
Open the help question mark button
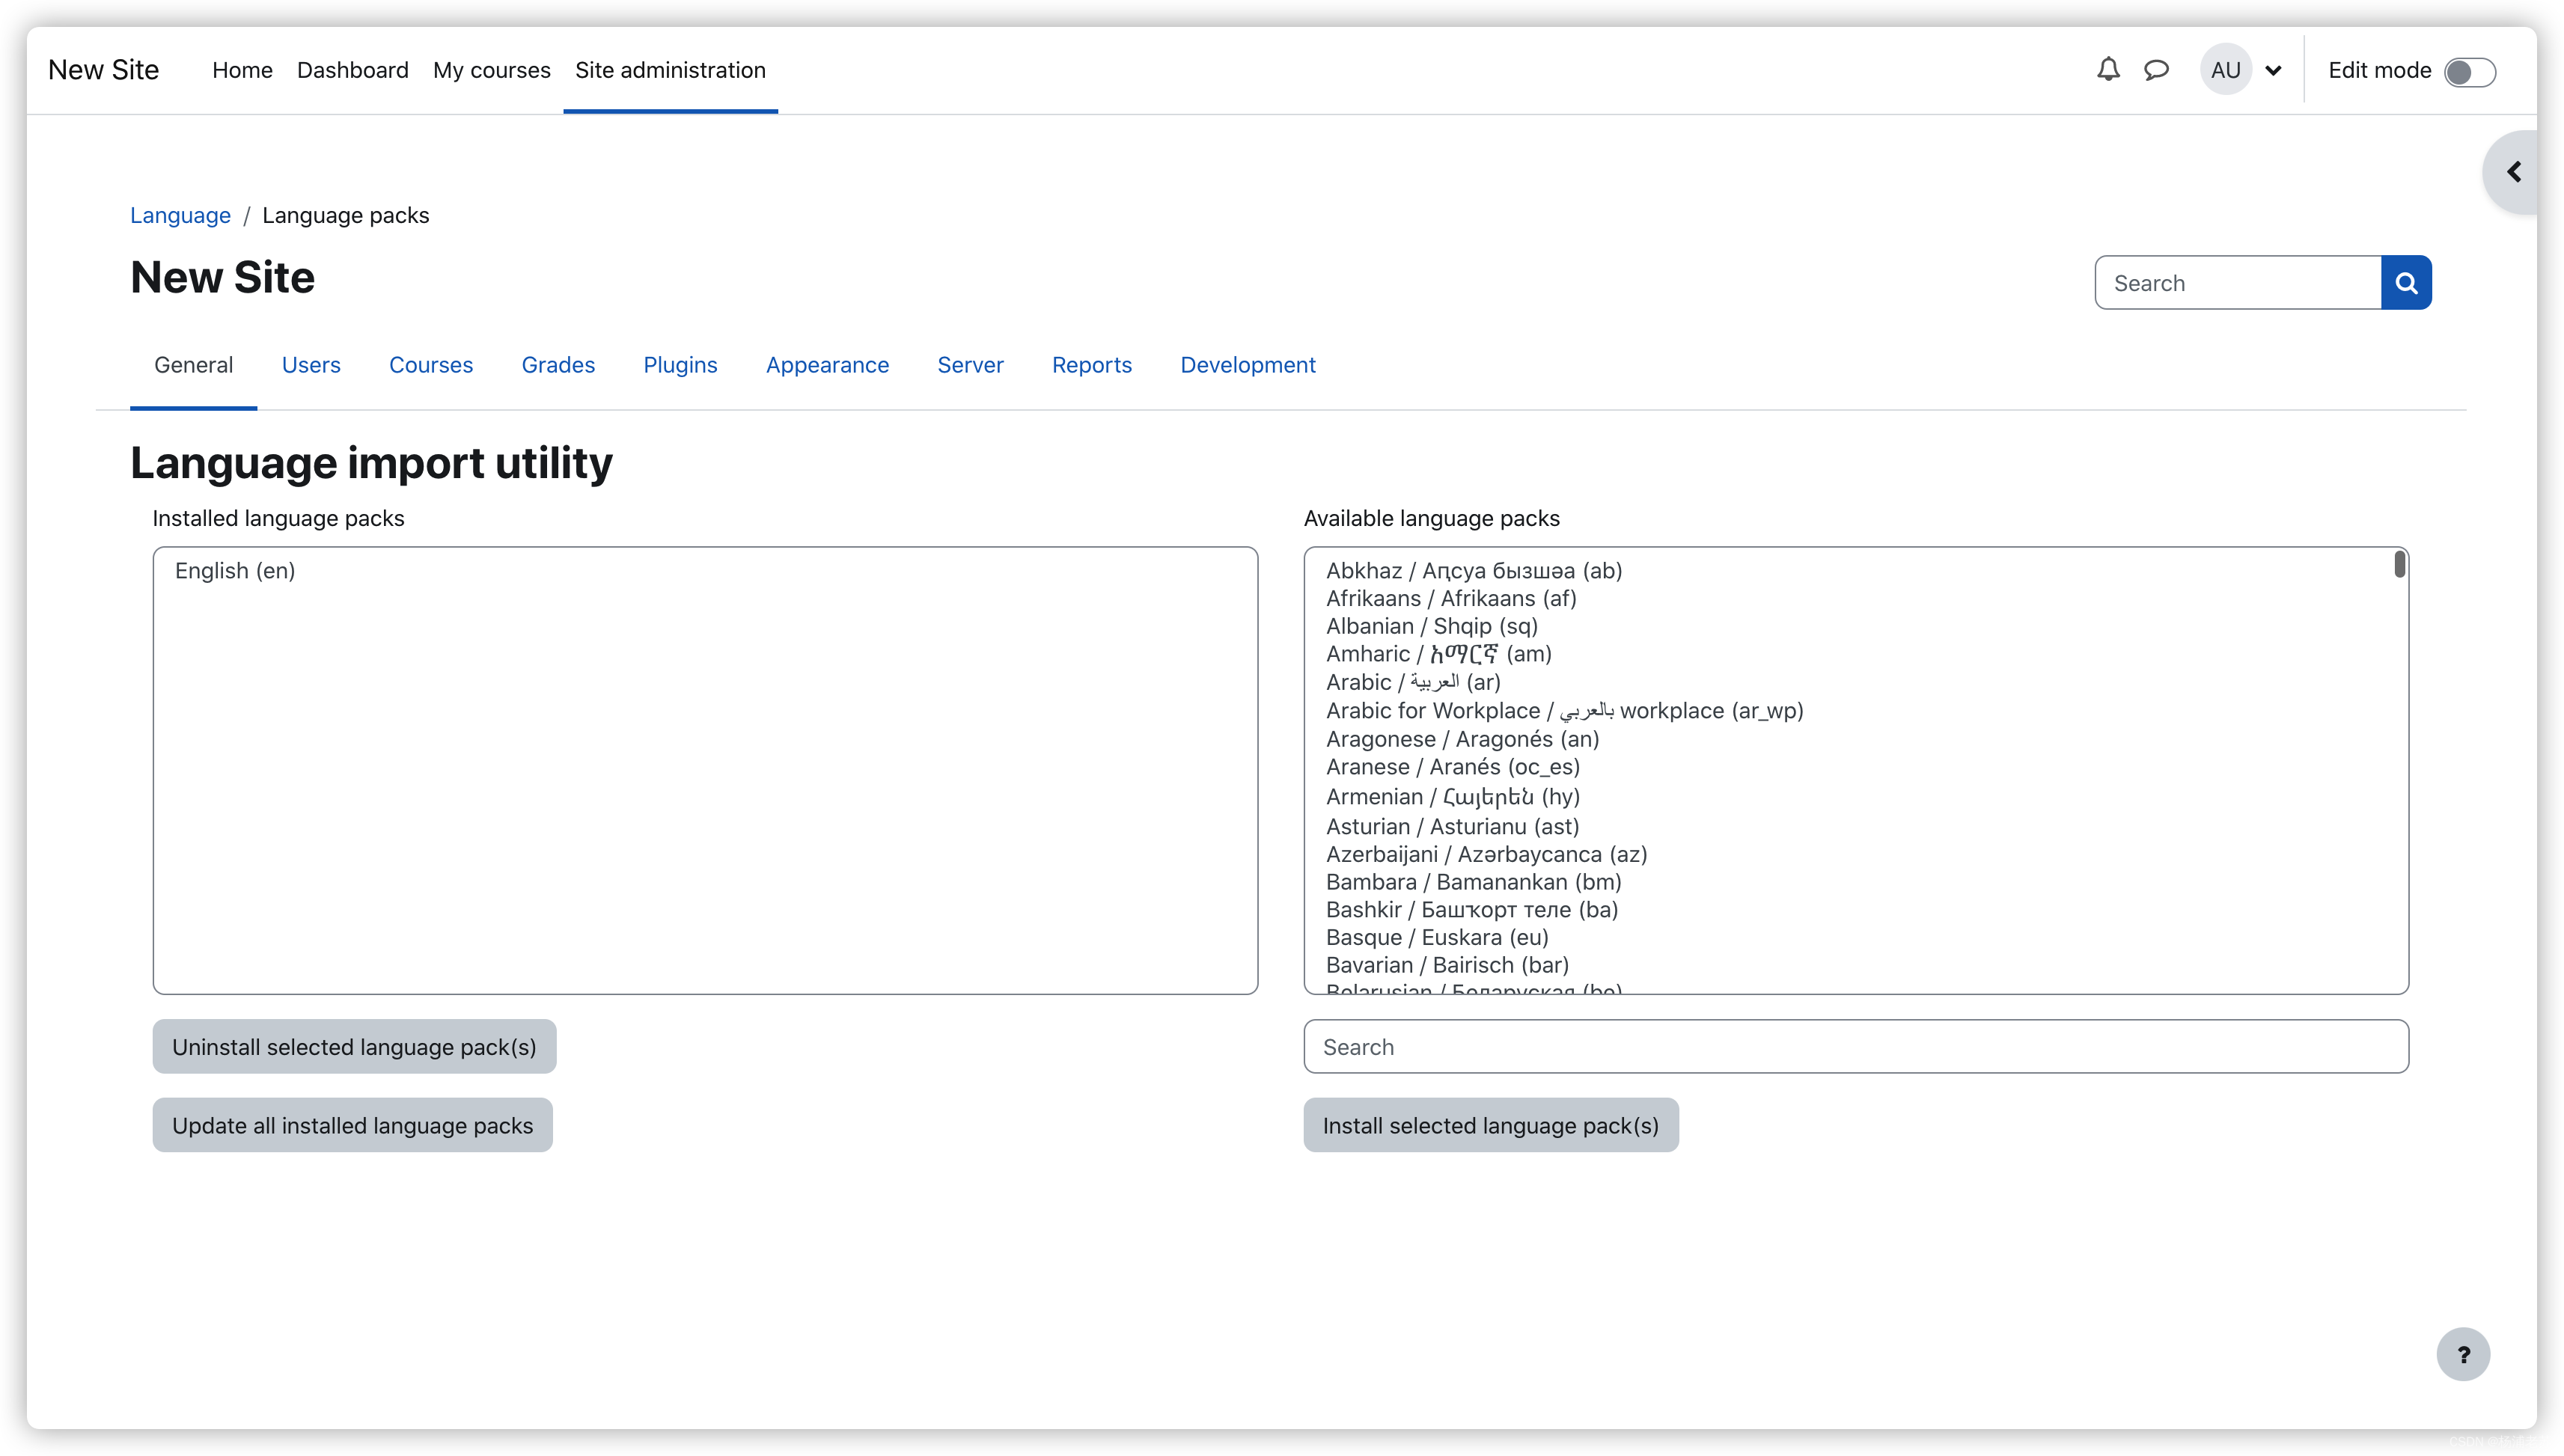[2463, 1354]
